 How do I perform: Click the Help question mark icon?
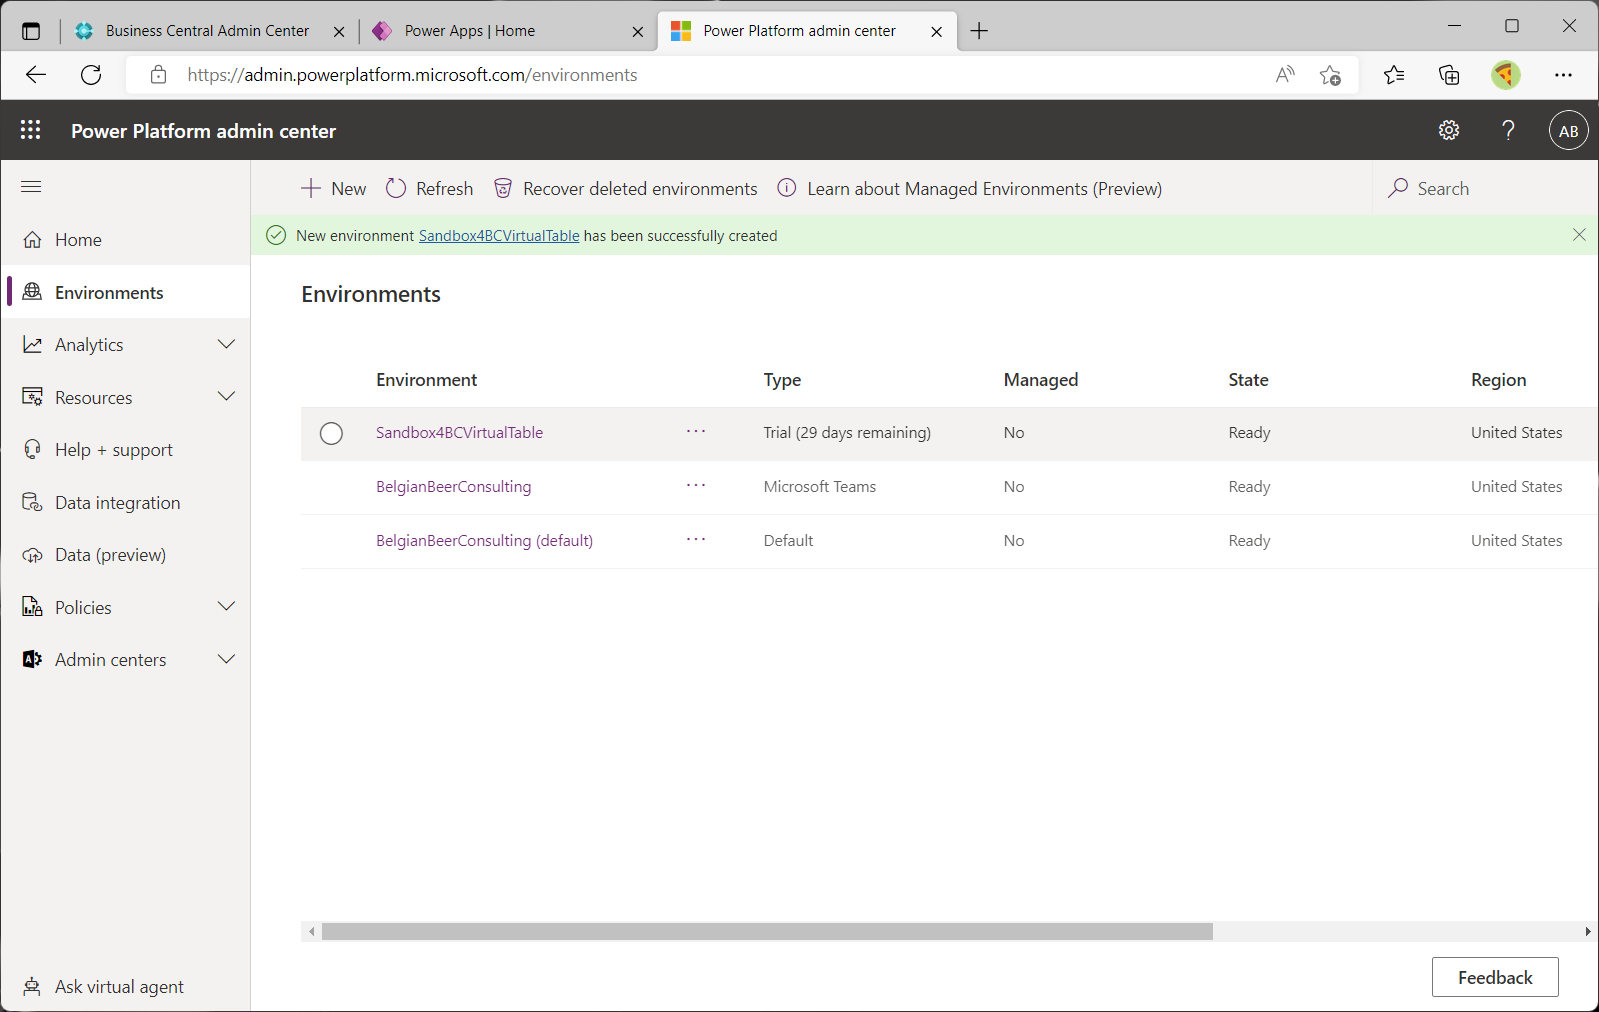1508,130
